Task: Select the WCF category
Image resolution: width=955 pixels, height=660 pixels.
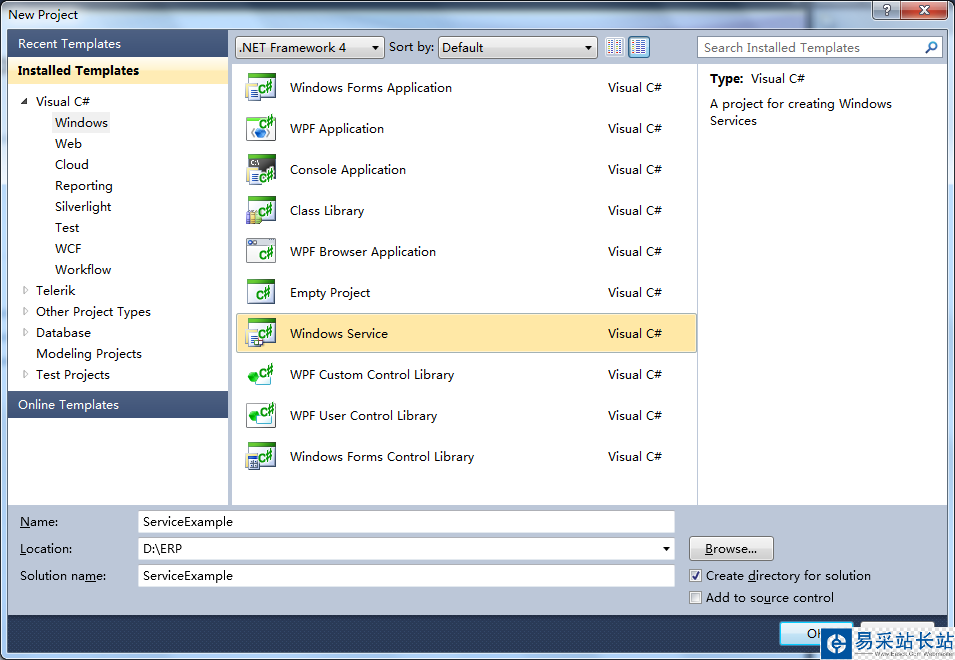Action: point(68,248)
